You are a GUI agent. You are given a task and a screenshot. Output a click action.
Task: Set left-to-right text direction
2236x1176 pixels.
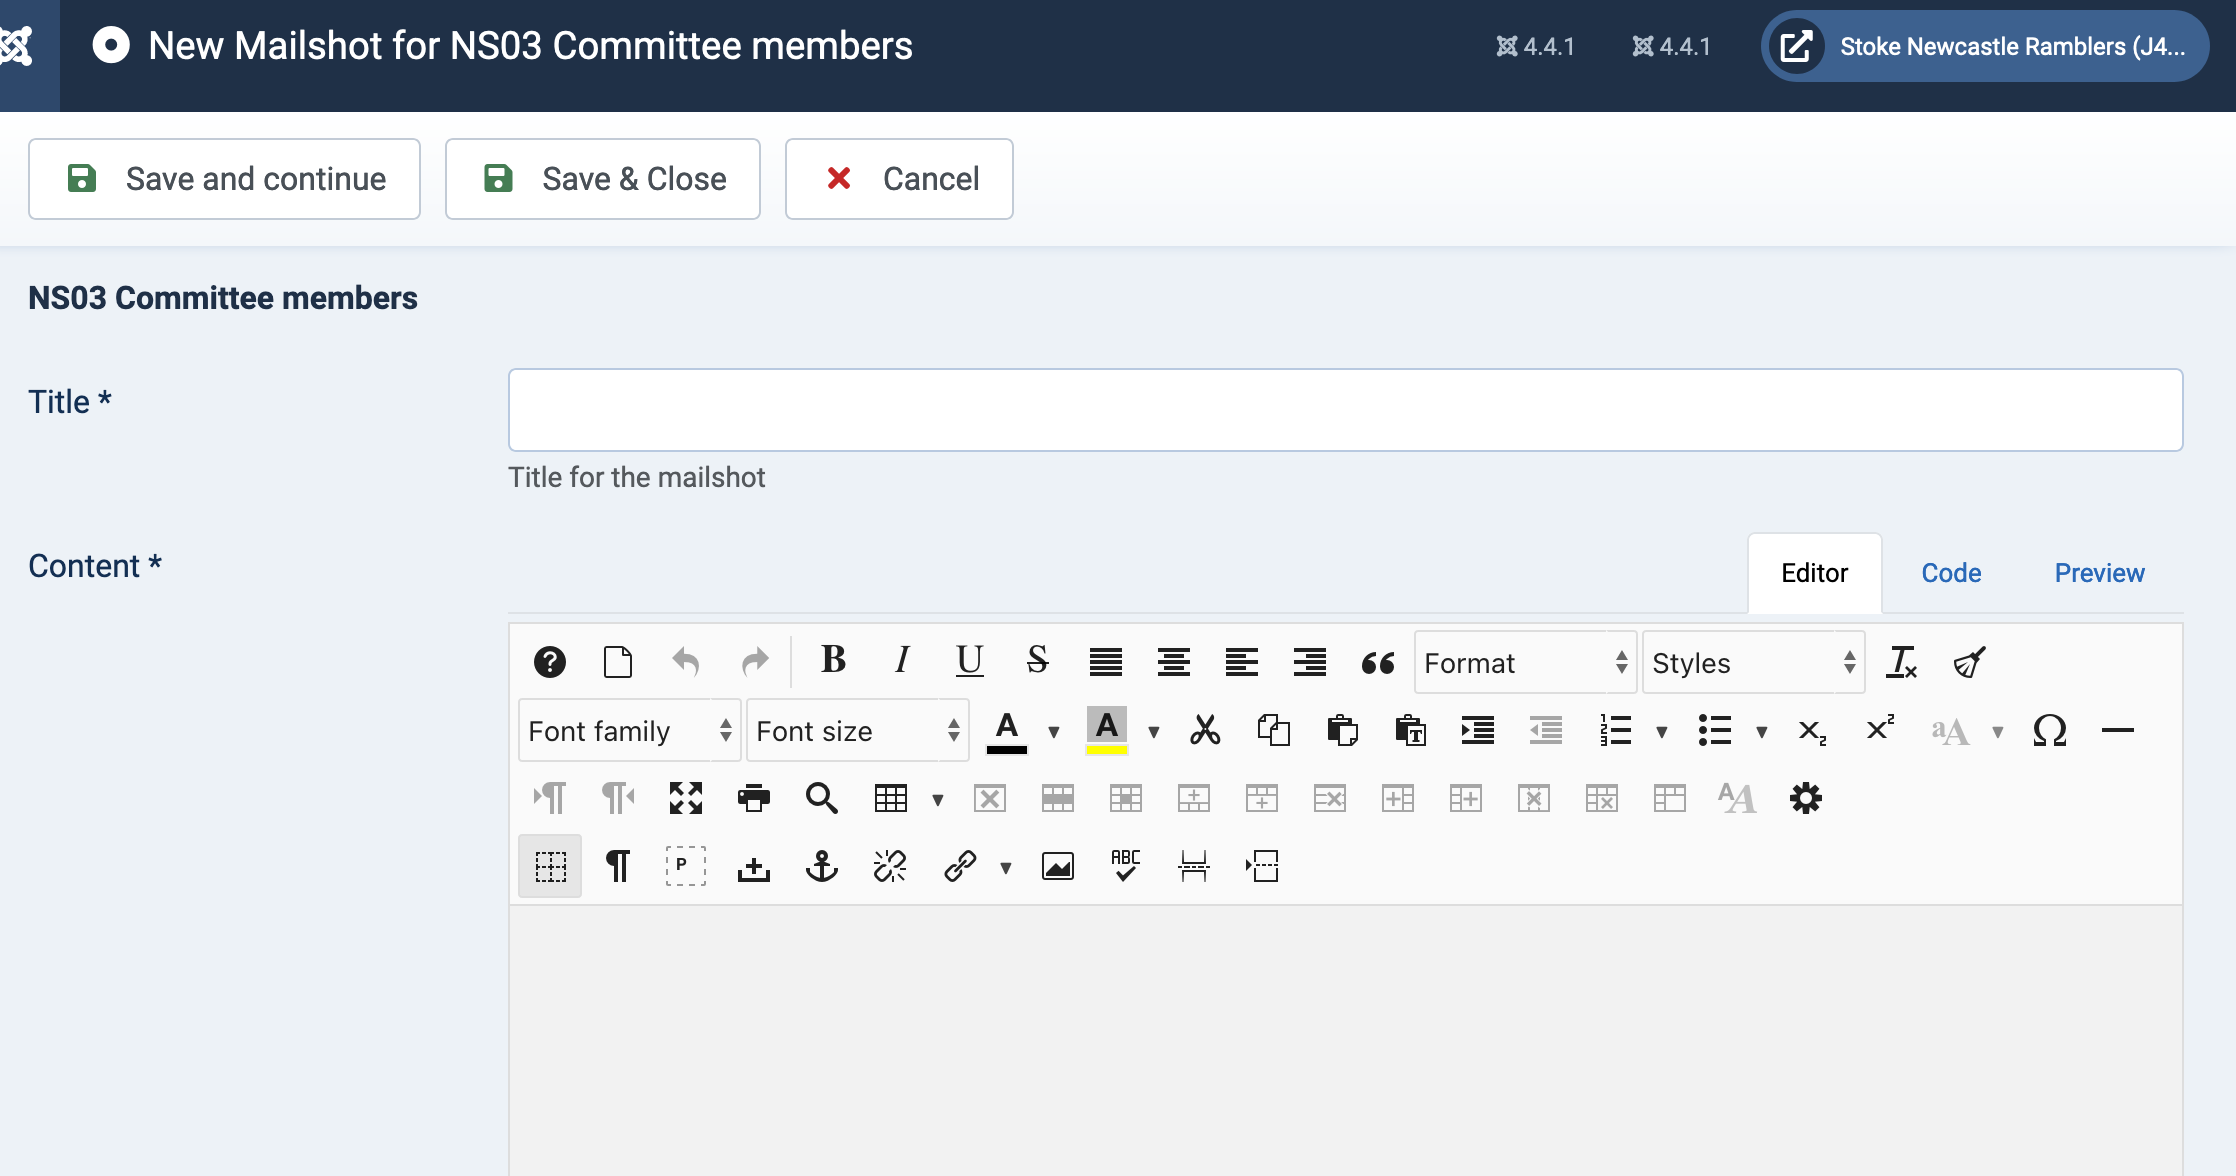[550, 798]
